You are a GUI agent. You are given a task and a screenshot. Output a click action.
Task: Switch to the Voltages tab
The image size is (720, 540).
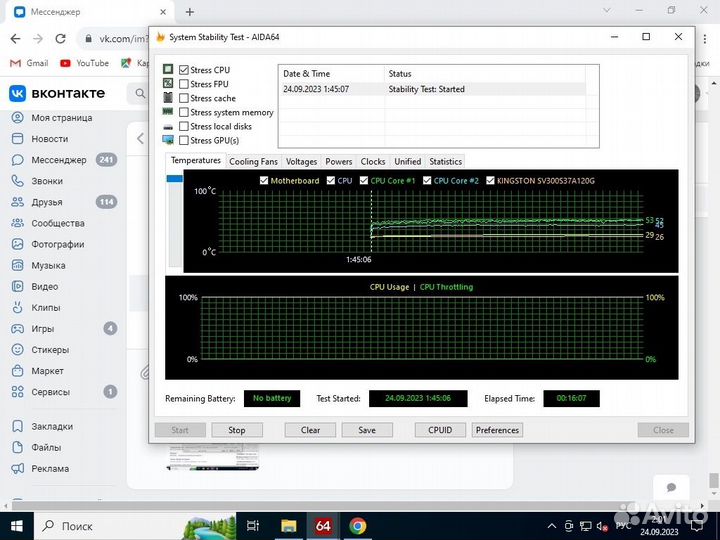pos(301,162)
